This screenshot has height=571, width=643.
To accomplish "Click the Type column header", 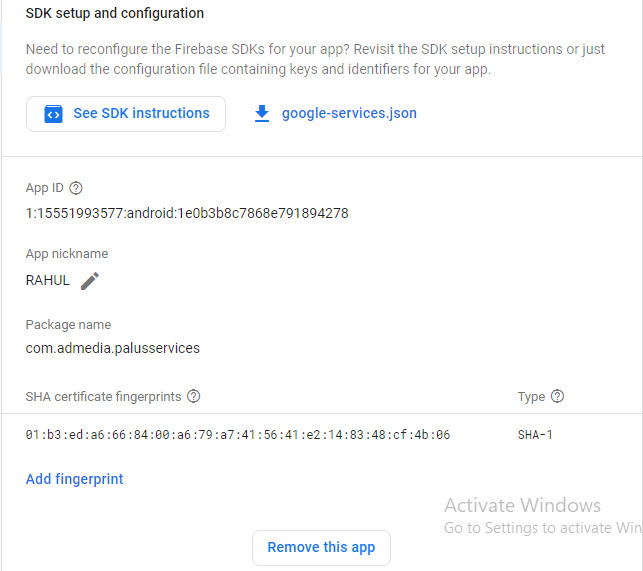I will pyautogui.click(x=531, y=397).
